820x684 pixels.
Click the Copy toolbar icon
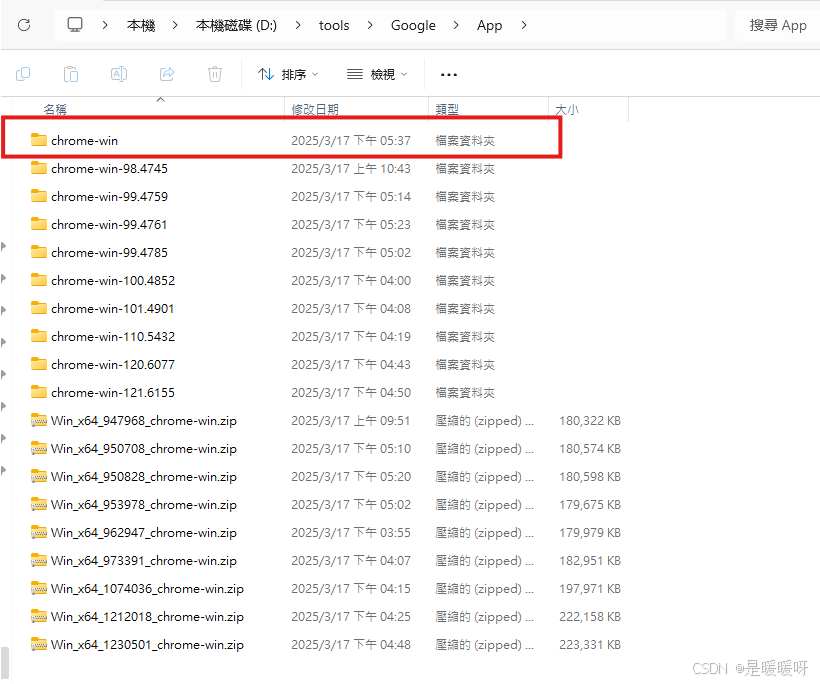[x=23, y=74]
